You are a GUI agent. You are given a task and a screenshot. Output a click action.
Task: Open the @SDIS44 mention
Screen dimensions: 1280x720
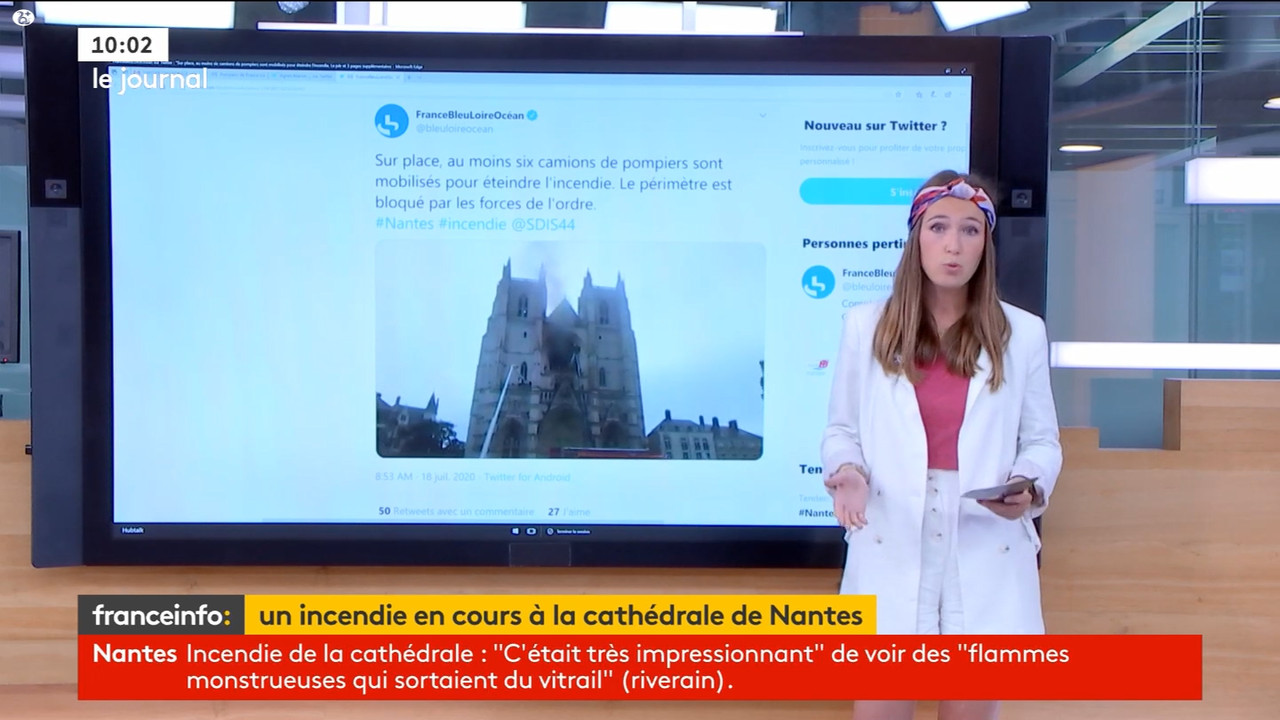[x=543, y=224]
